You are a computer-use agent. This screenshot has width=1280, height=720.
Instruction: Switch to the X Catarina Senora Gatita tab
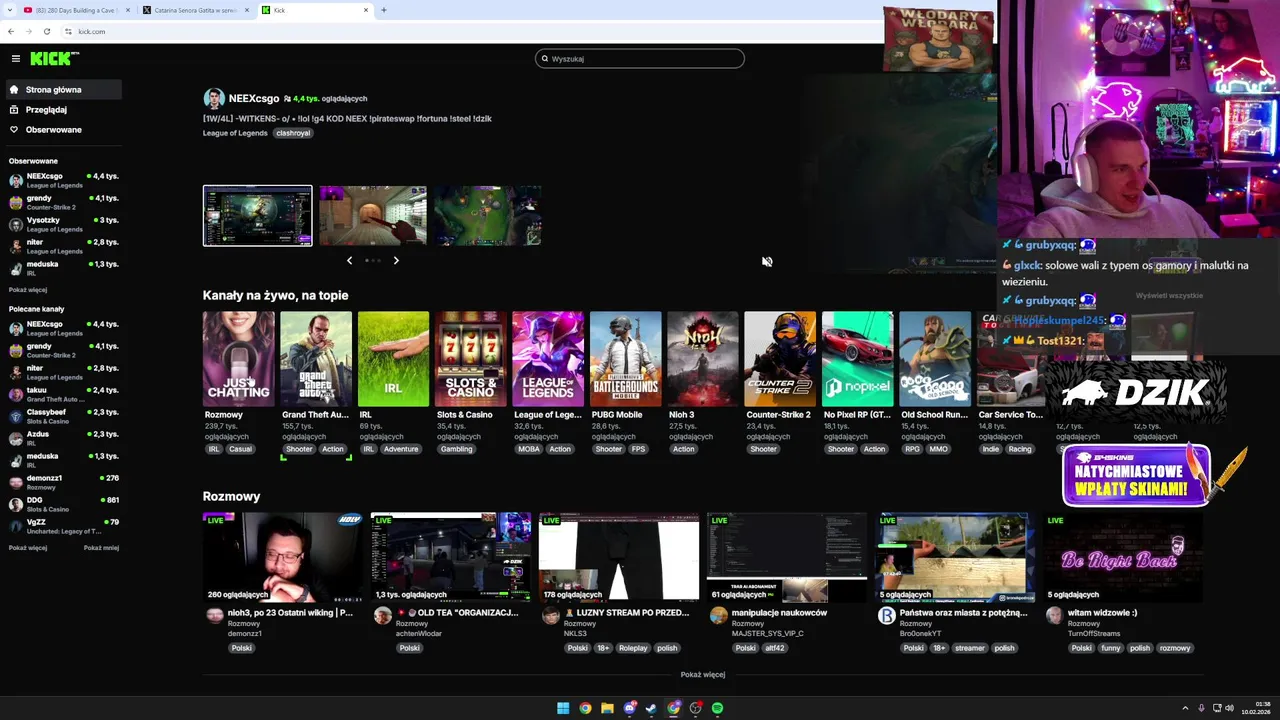196,10
